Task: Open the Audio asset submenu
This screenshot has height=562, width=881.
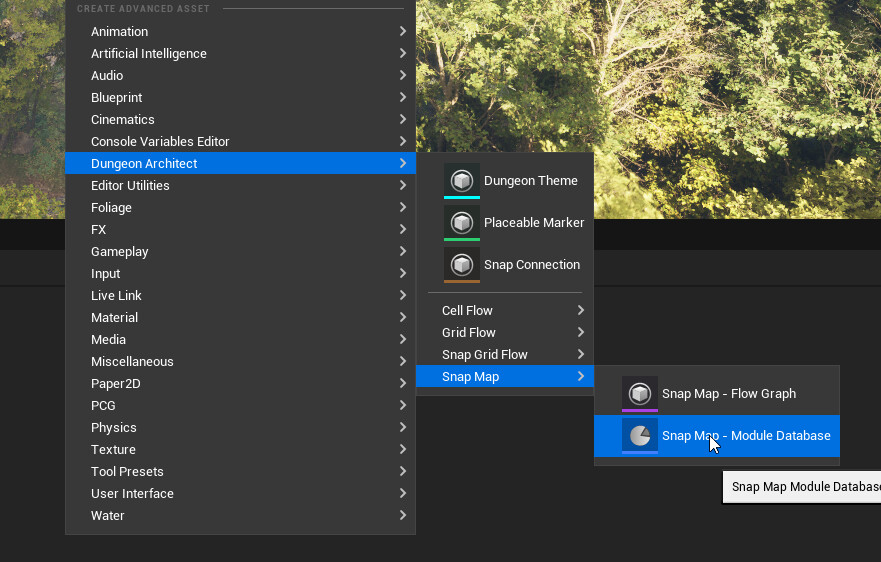Action: click(240, 75)
